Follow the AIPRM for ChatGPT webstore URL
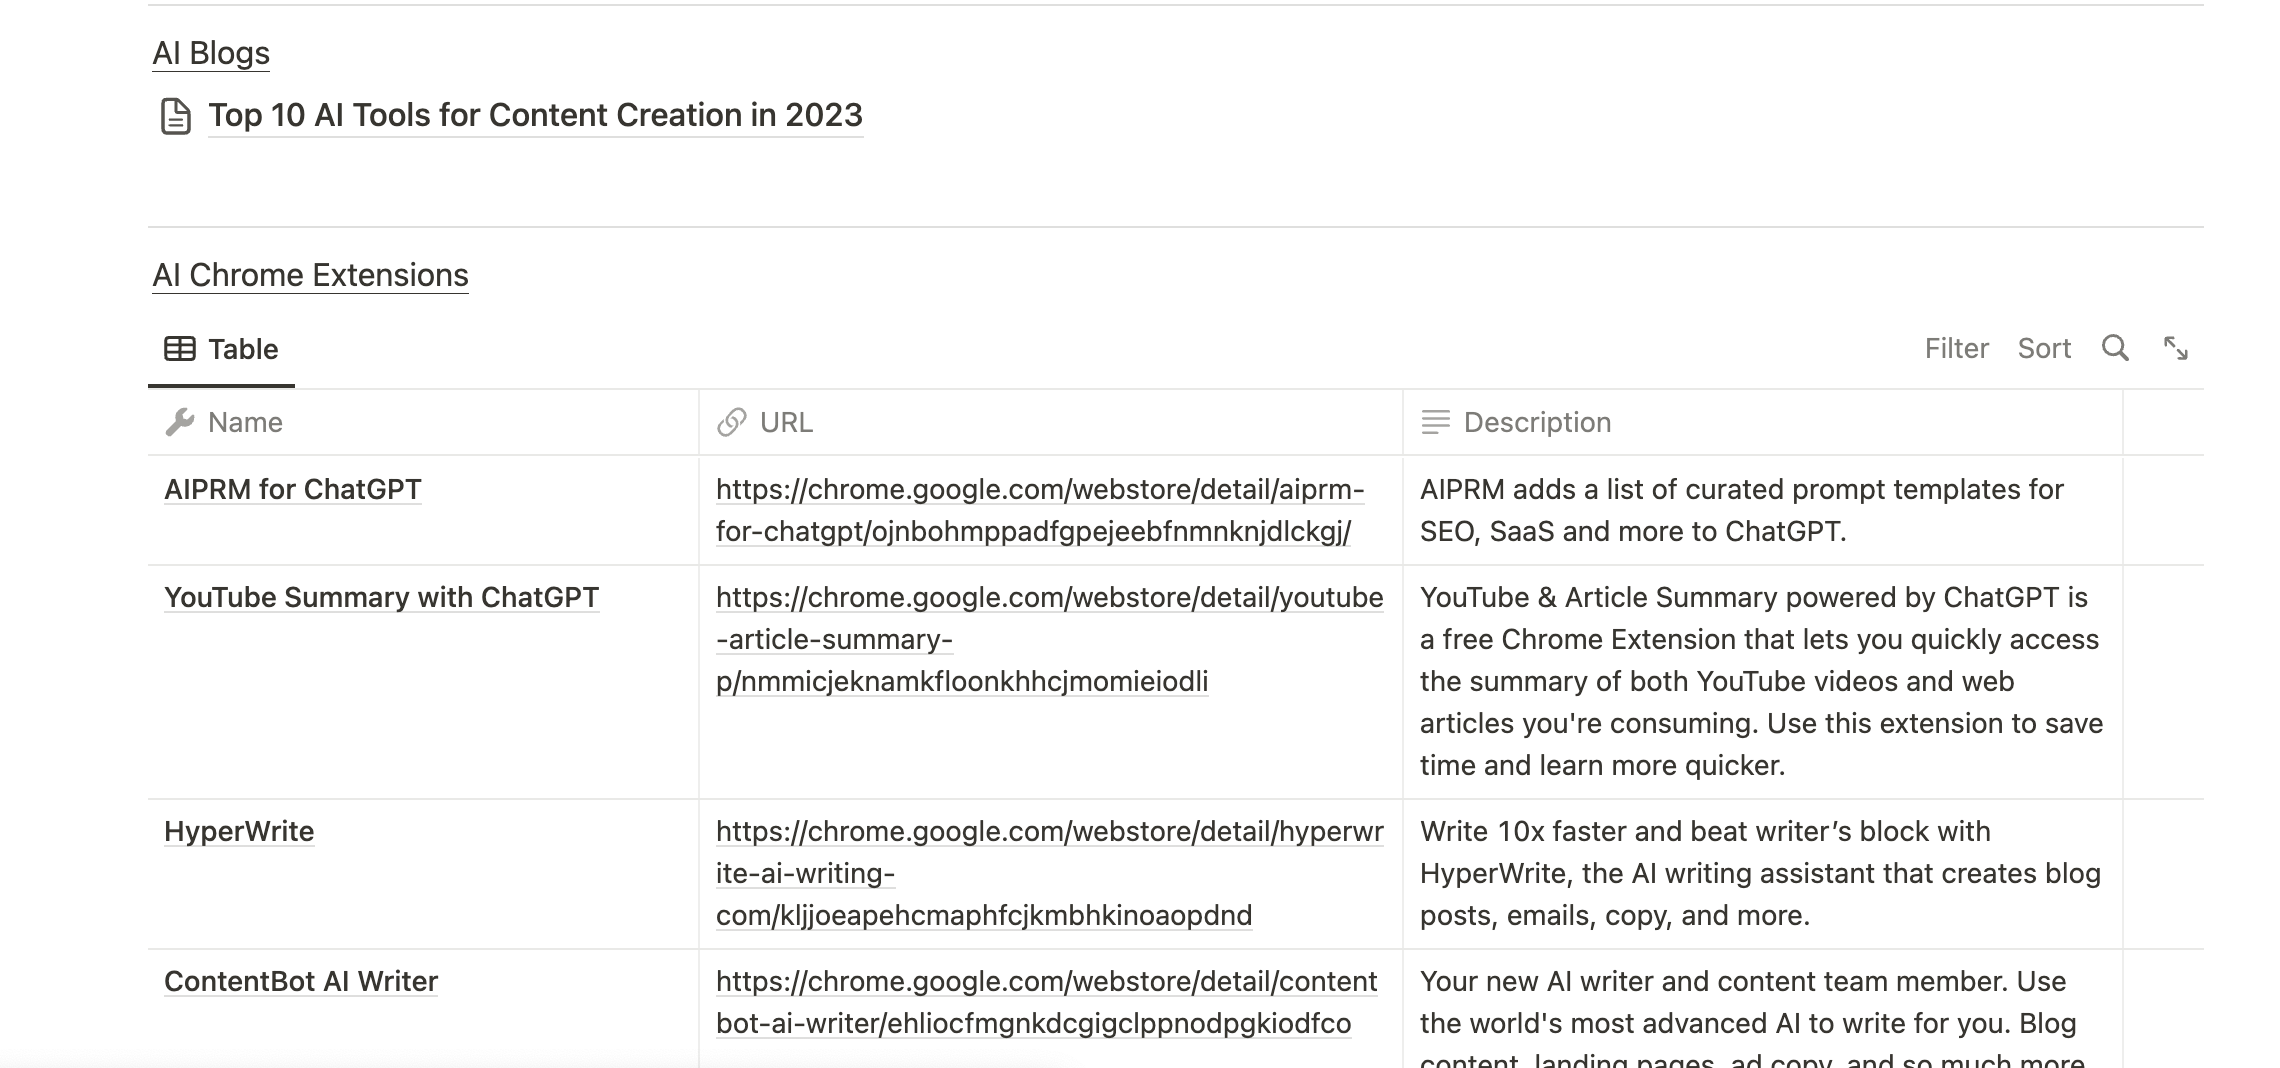This screenshot has width=2280, height=1068. 1040,510
